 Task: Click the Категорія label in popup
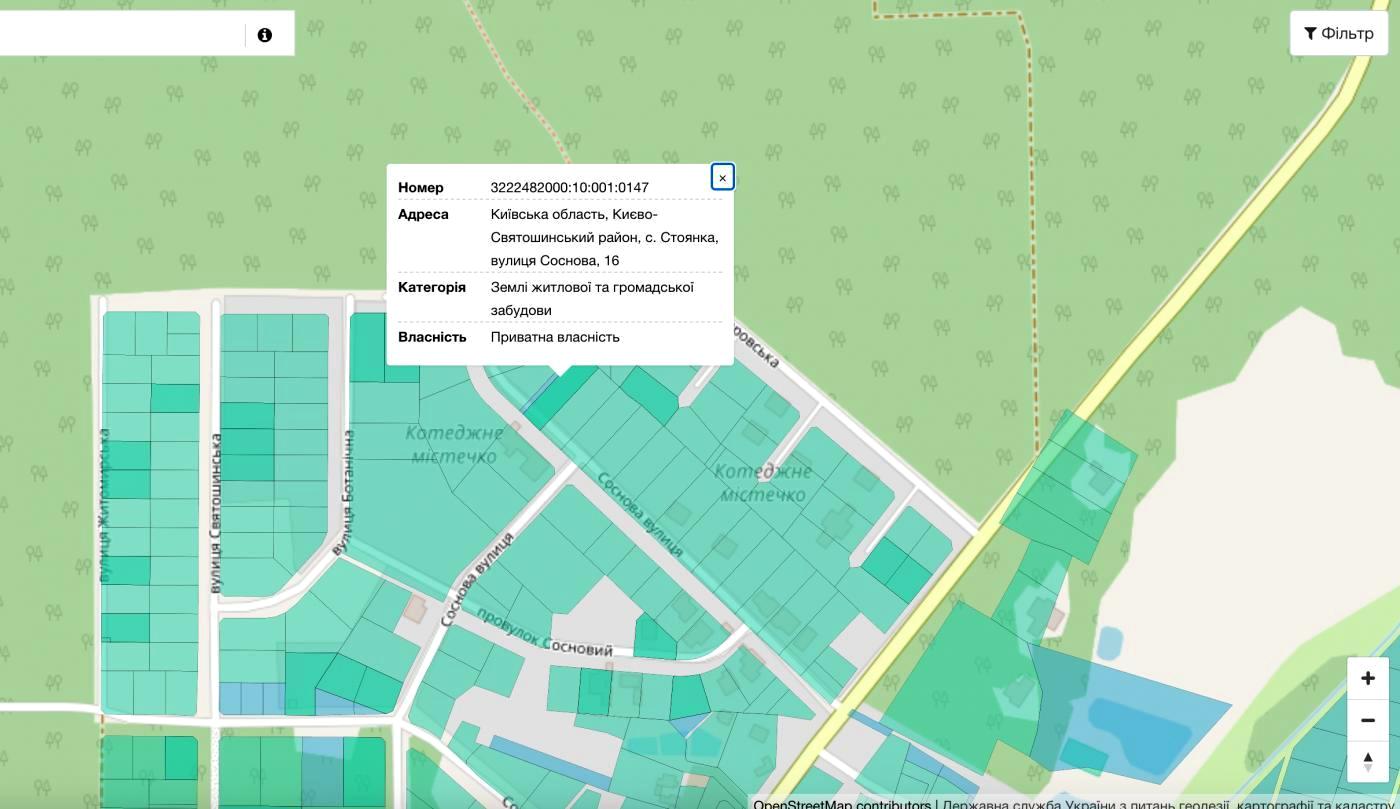click(432, 287)
